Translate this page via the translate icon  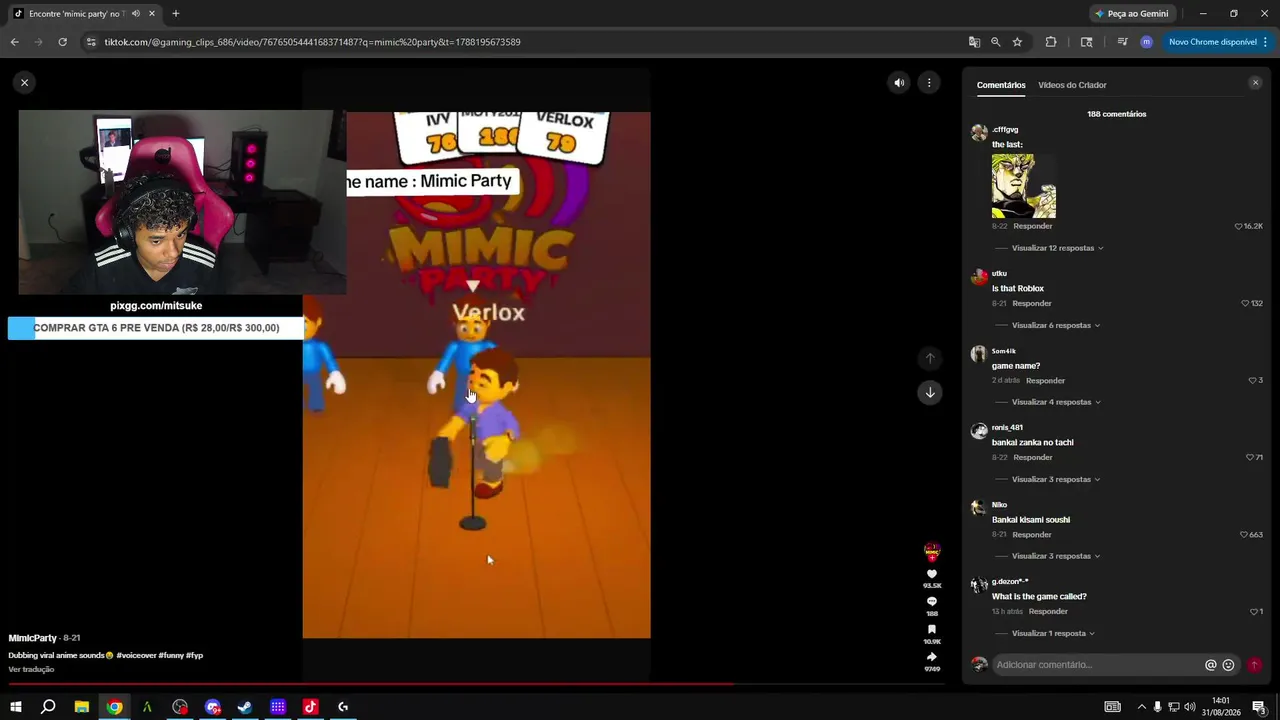(974, 42)
